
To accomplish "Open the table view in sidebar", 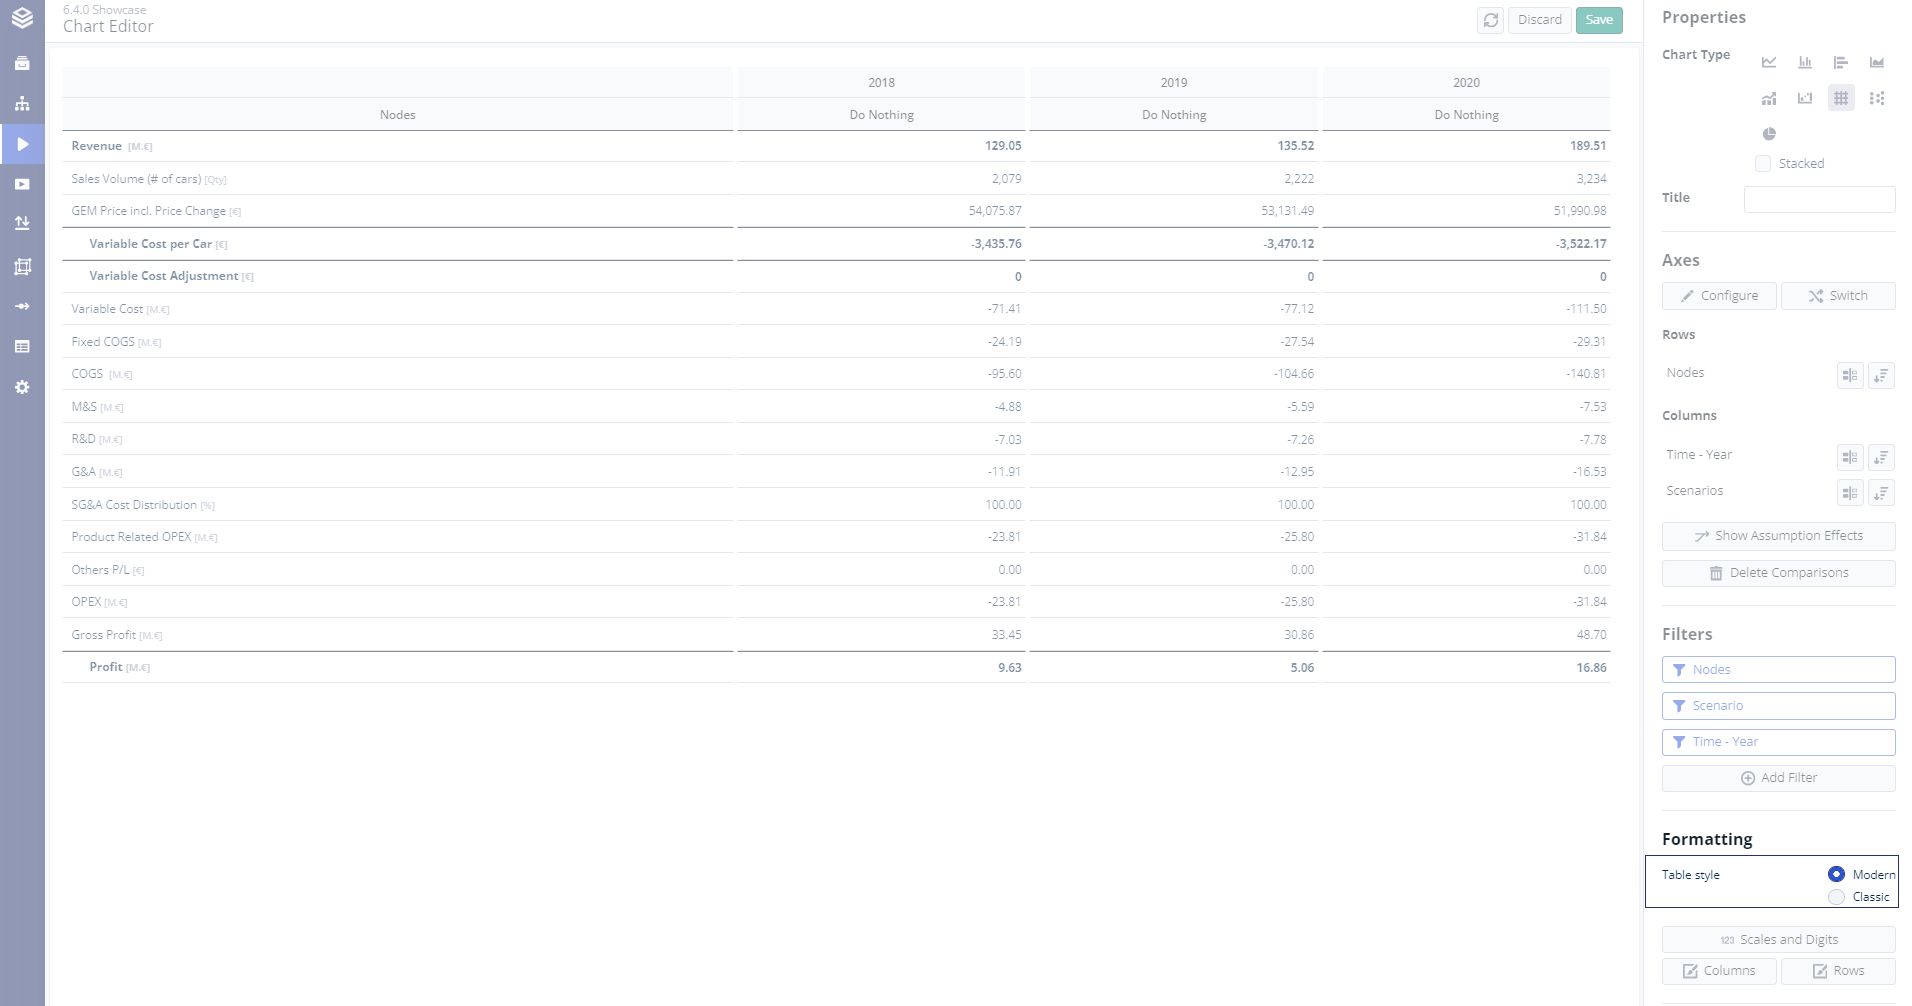I will tap(22, 347).
